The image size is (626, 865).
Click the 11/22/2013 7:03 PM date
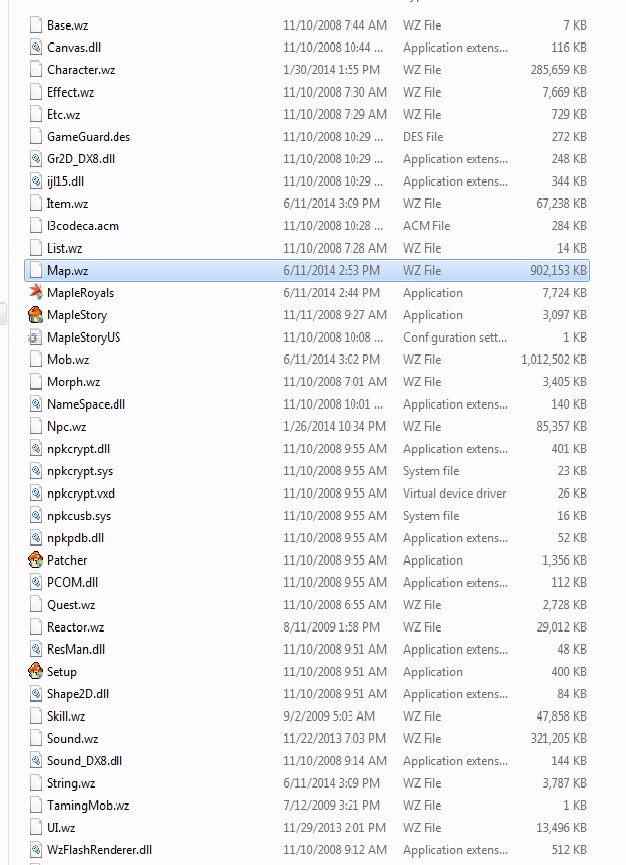(x=334, y=738)
